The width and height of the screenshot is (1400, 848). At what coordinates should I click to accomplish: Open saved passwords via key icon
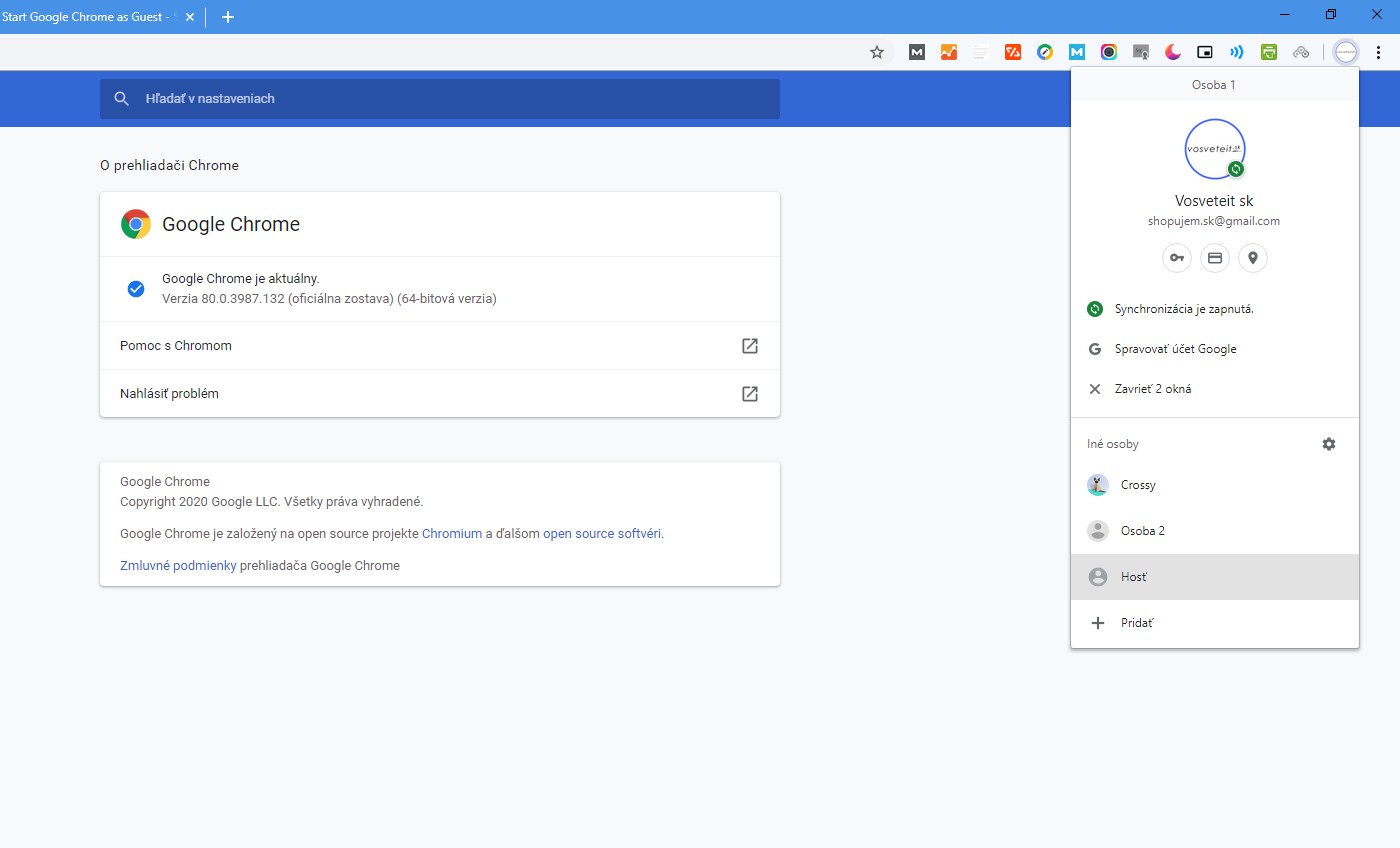(x=1177, y=258)
